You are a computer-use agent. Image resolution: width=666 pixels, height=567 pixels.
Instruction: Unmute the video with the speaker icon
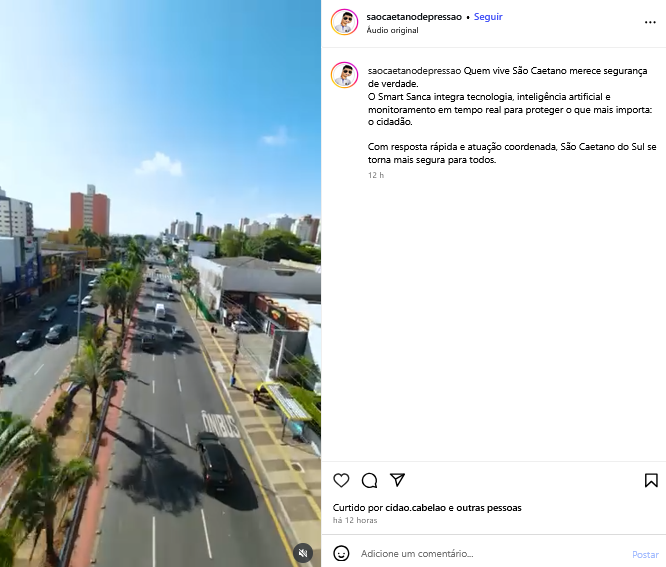coord(303,553)
